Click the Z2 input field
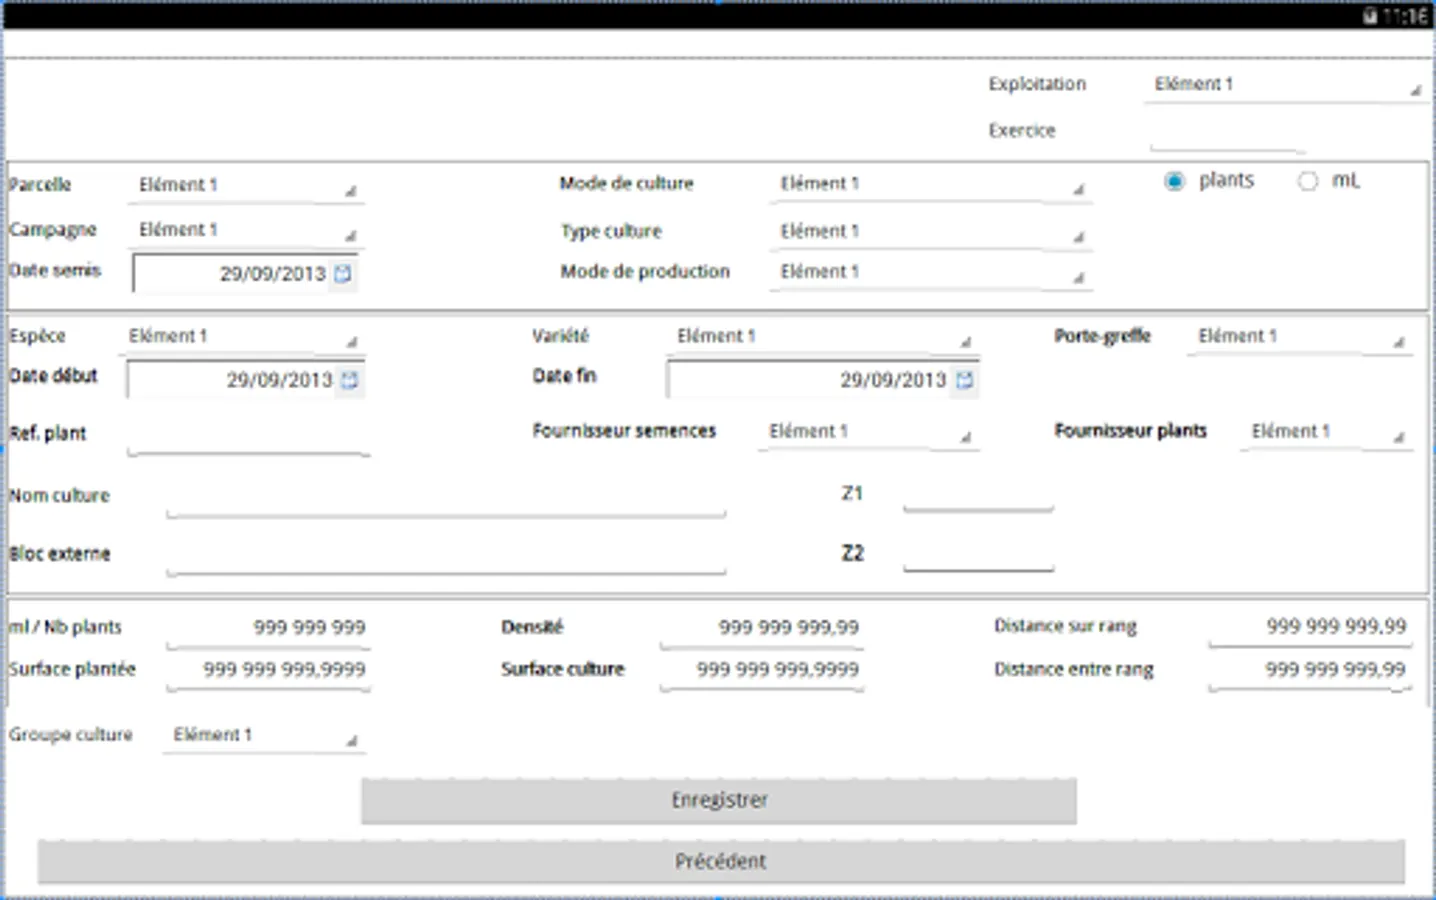1436x900 pixels. tap(978, 553)
